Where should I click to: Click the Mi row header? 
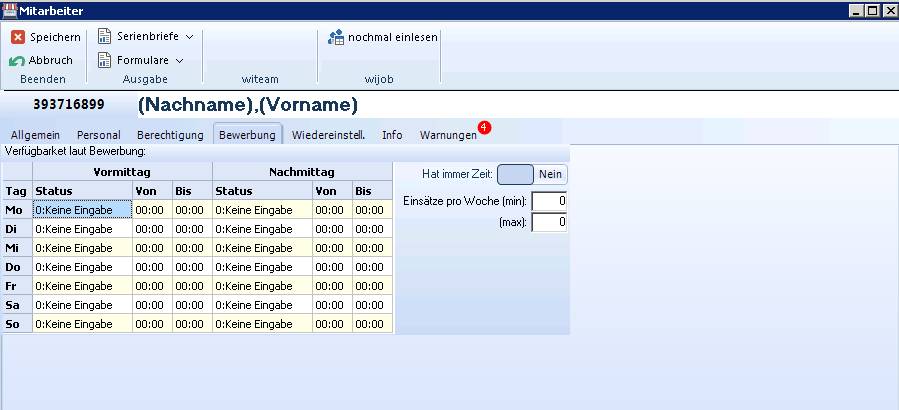[18, 248]
